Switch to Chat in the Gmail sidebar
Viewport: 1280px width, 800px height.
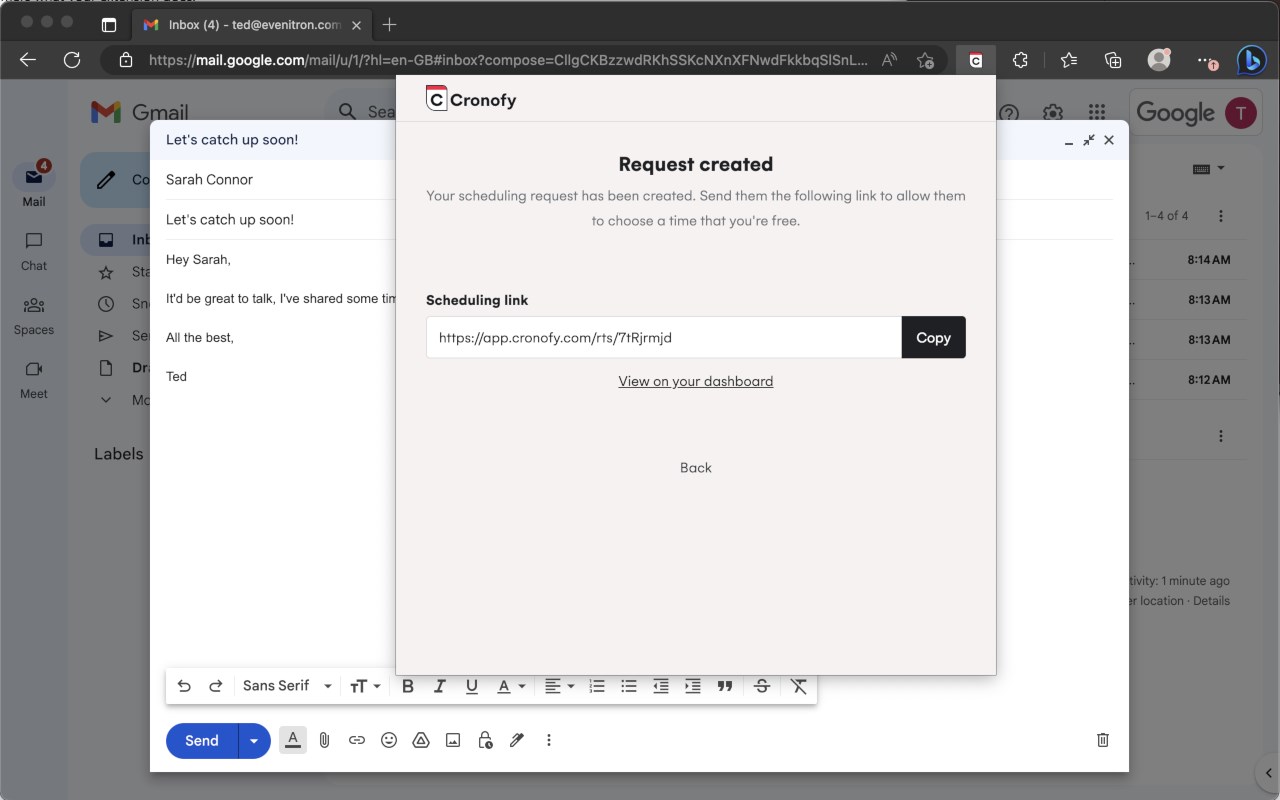[x=34, y=250]
